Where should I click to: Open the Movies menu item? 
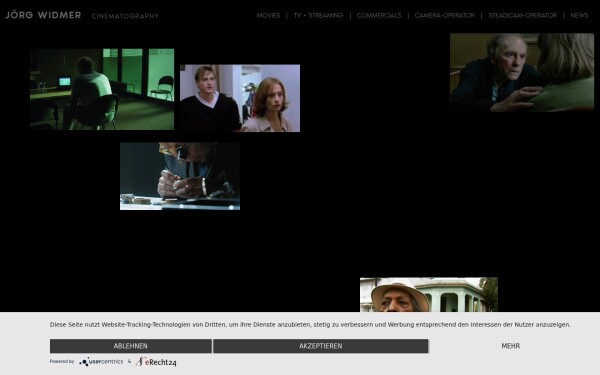tap(268, 16)
